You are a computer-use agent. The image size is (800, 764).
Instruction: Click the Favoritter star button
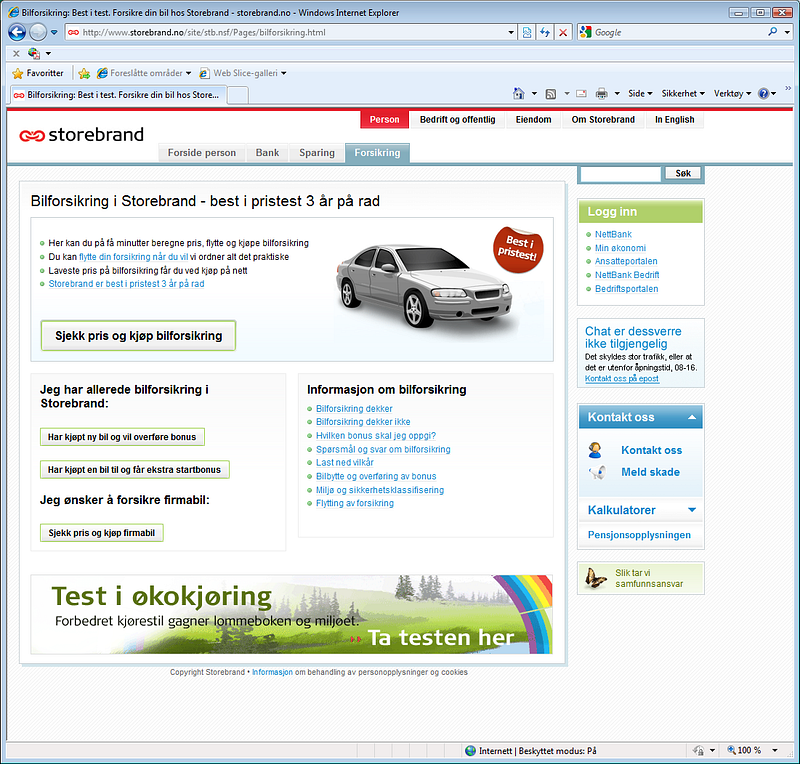pyautogui.click(x=38, y=73)
